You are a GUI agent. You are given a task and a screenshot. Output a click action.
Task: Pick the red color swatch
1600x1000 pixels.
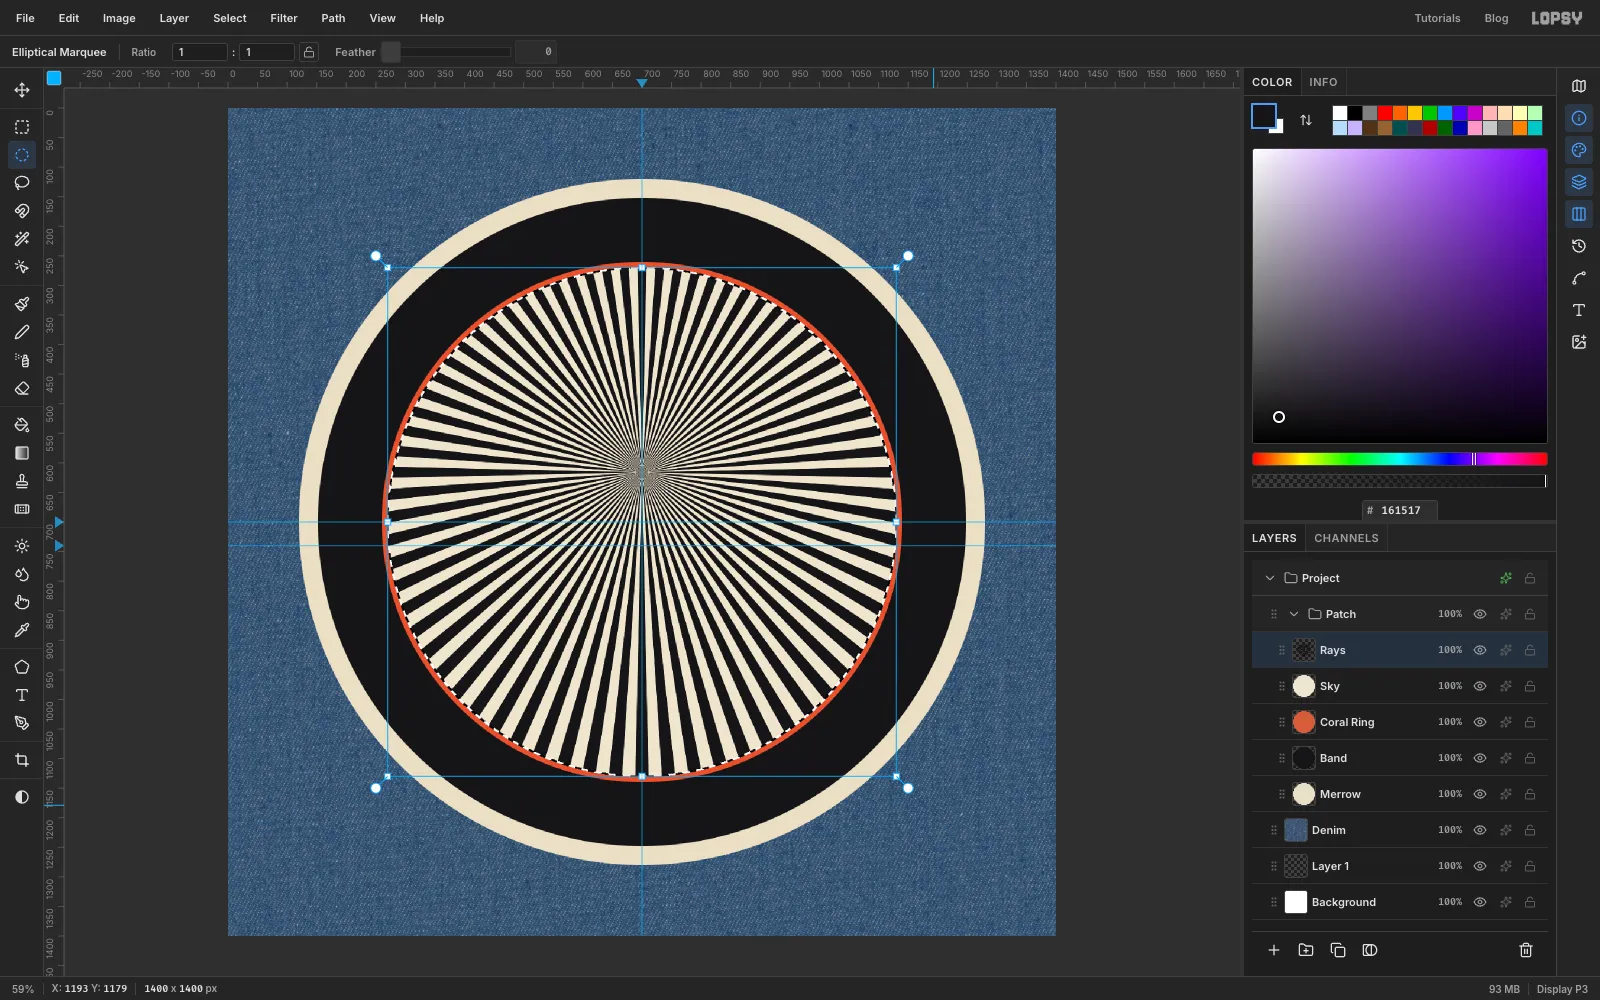click(1385, 113)
